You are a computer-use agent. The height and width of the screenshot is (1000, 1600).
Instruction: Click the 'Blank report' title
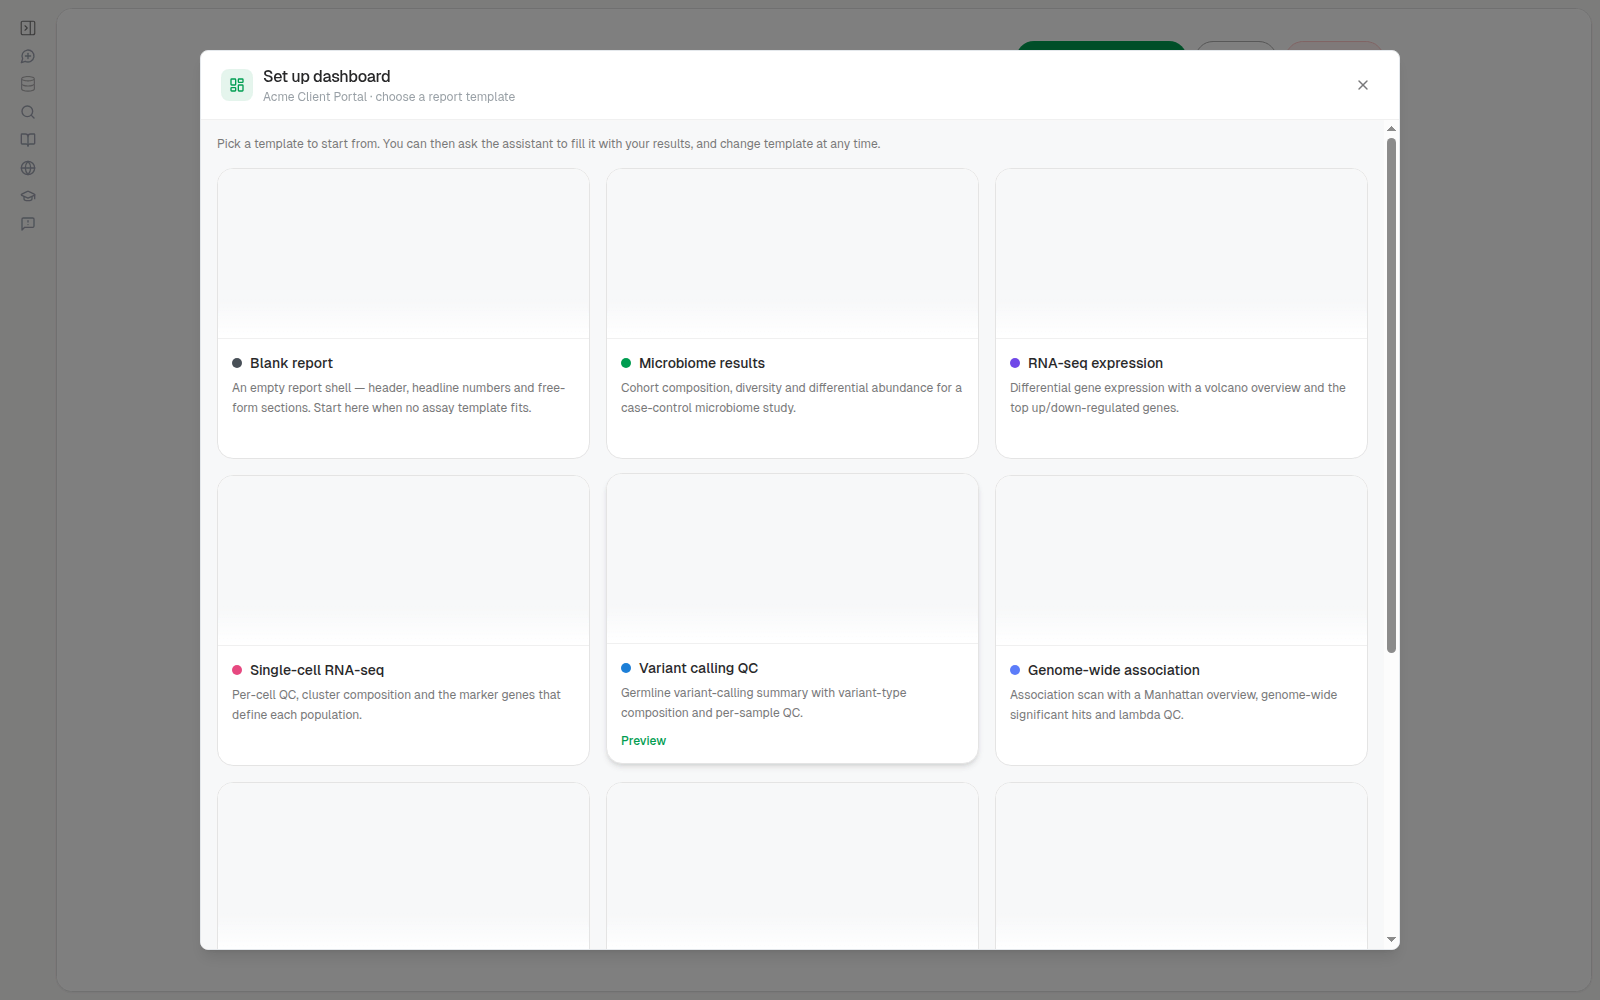pos(291,363)
